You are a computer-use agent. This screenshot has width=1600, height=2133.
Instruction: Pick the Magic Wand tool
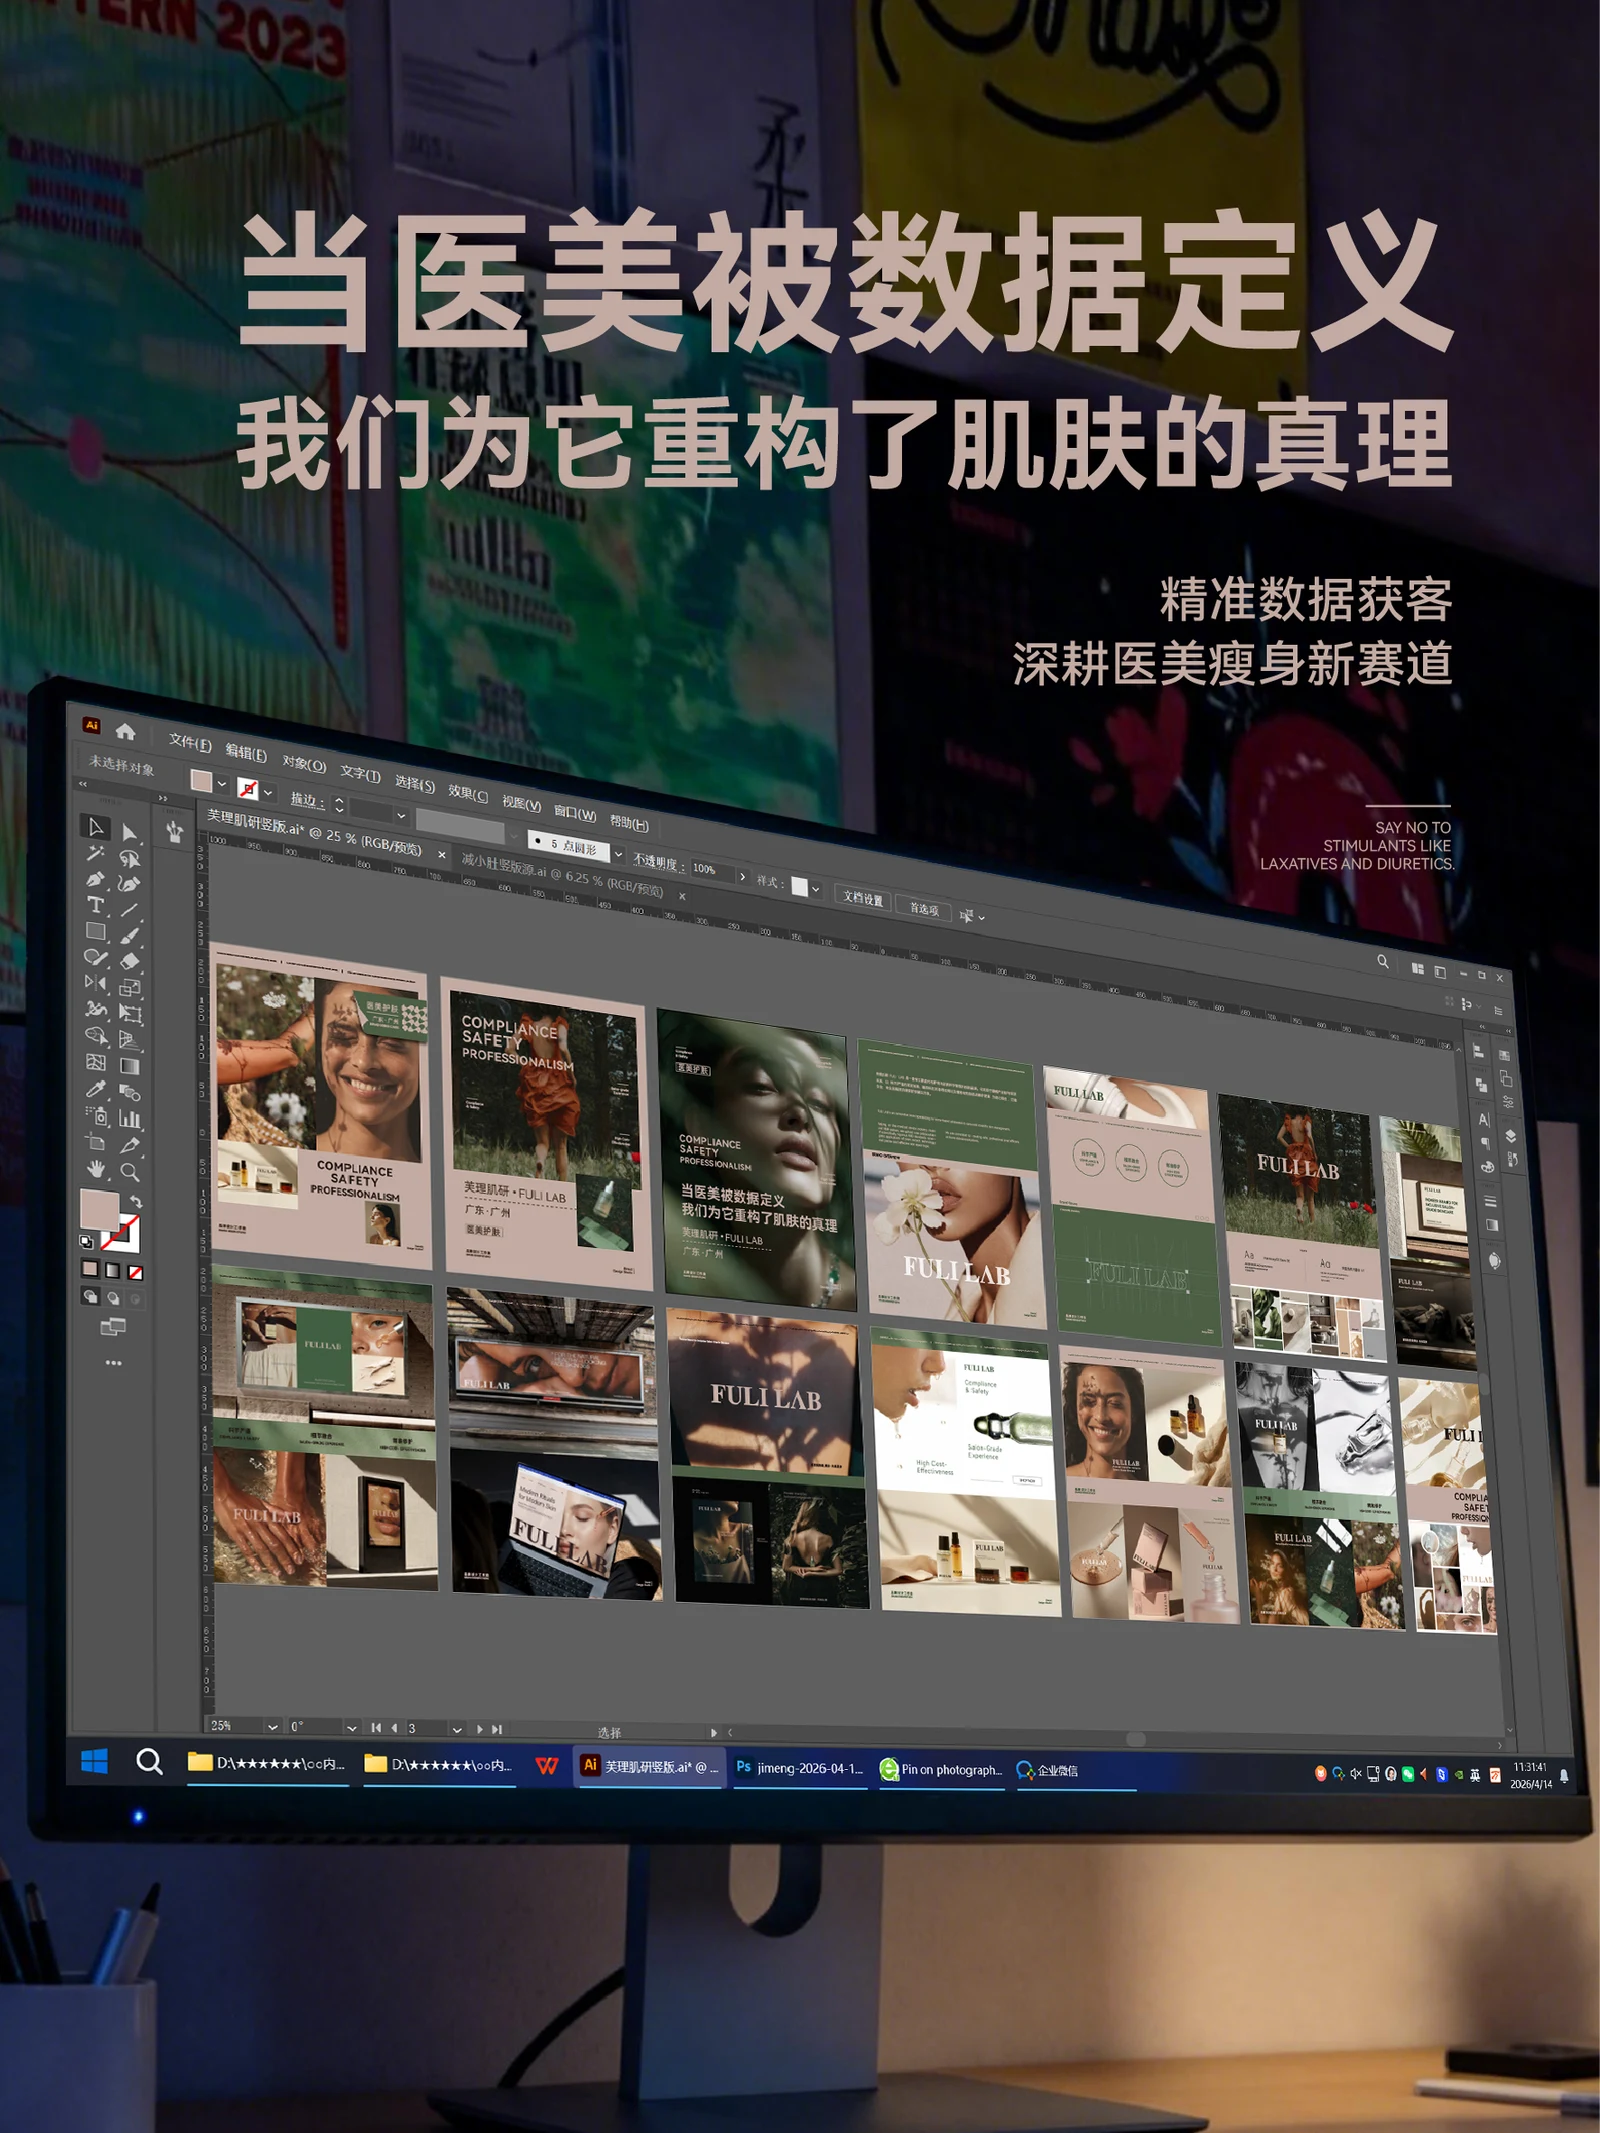click(x=95, y=853)
